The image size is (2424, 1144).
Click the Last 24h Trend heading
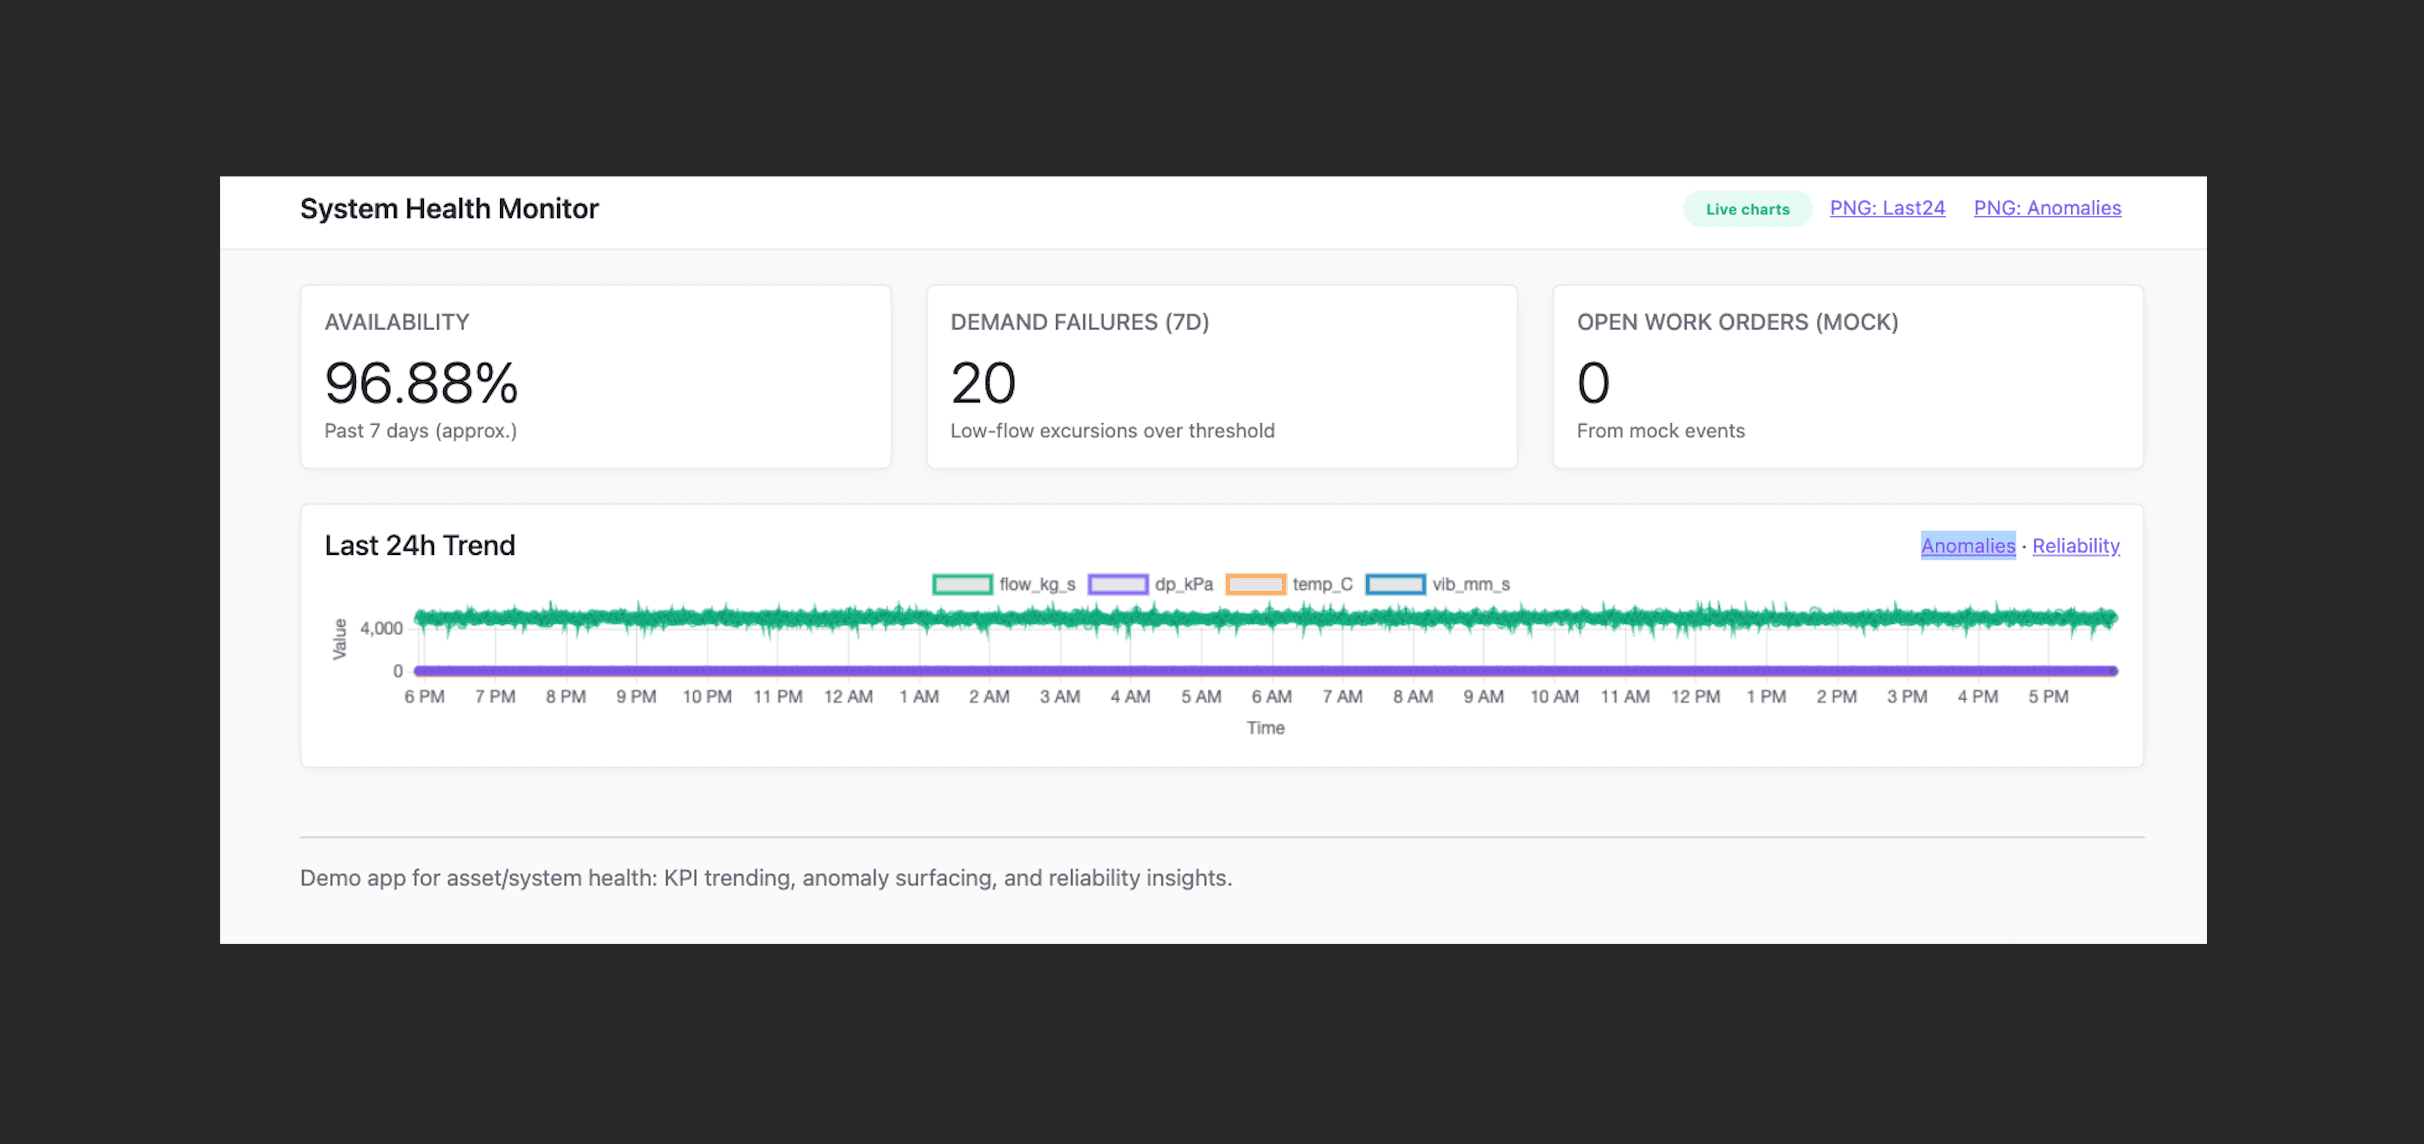[419, 546]
